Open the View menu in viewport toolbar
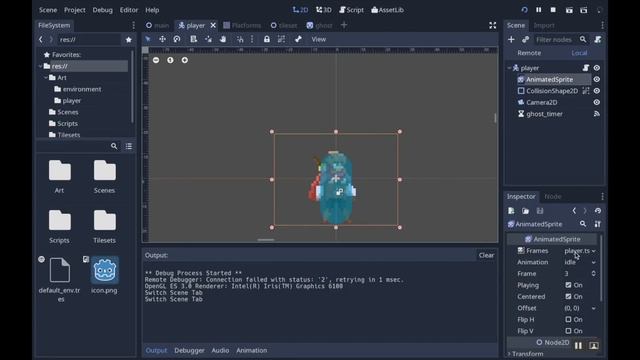640x360 pixels. pyautogui.click(x=318, y=39)
